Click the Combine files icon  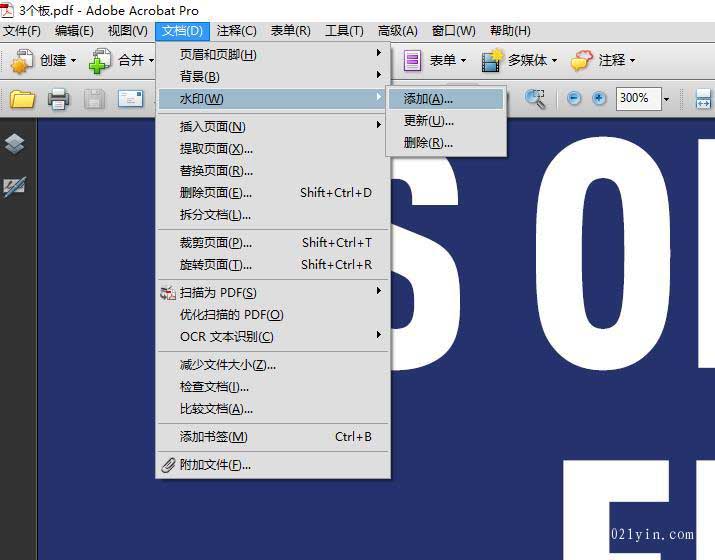point(100,60)
